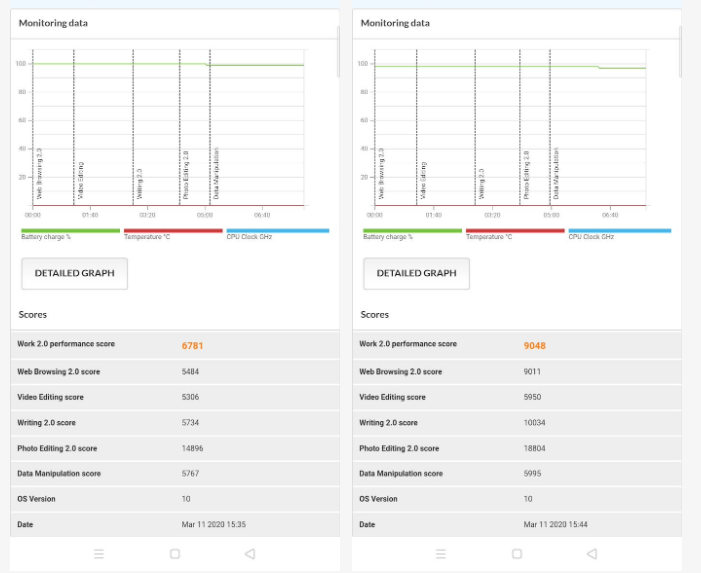Toggle blue CPU Clock legend in right graph

tap(619, 233)
